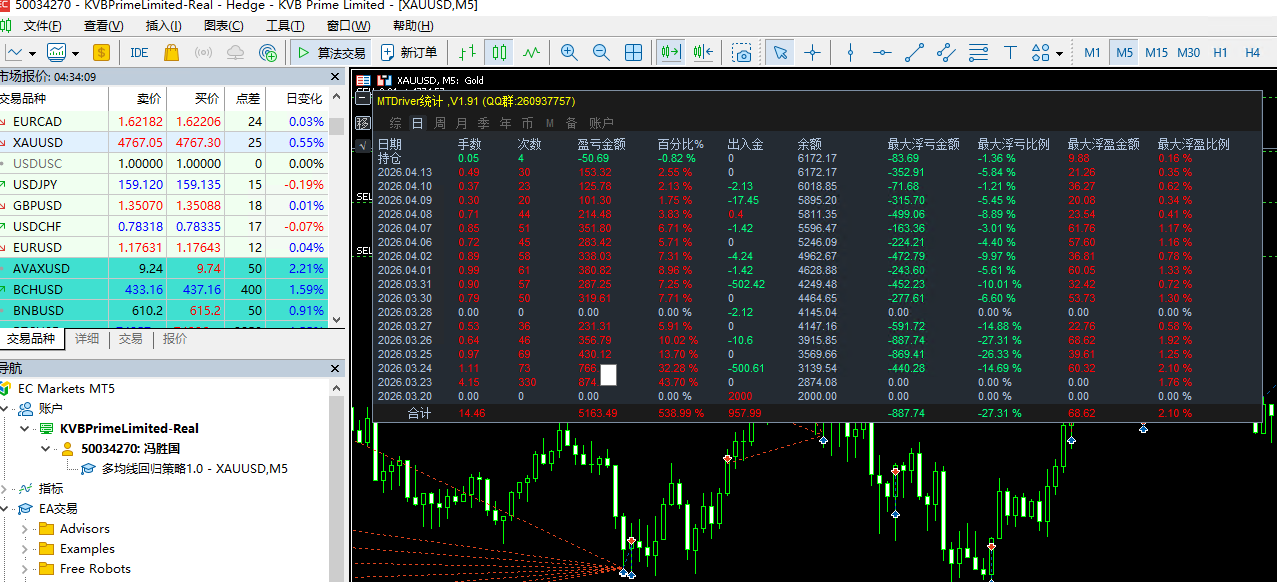Screen dimensions: 1277x582
Task: Toggle chart shift
Action: pyautogui.click(x=703, y=52)
